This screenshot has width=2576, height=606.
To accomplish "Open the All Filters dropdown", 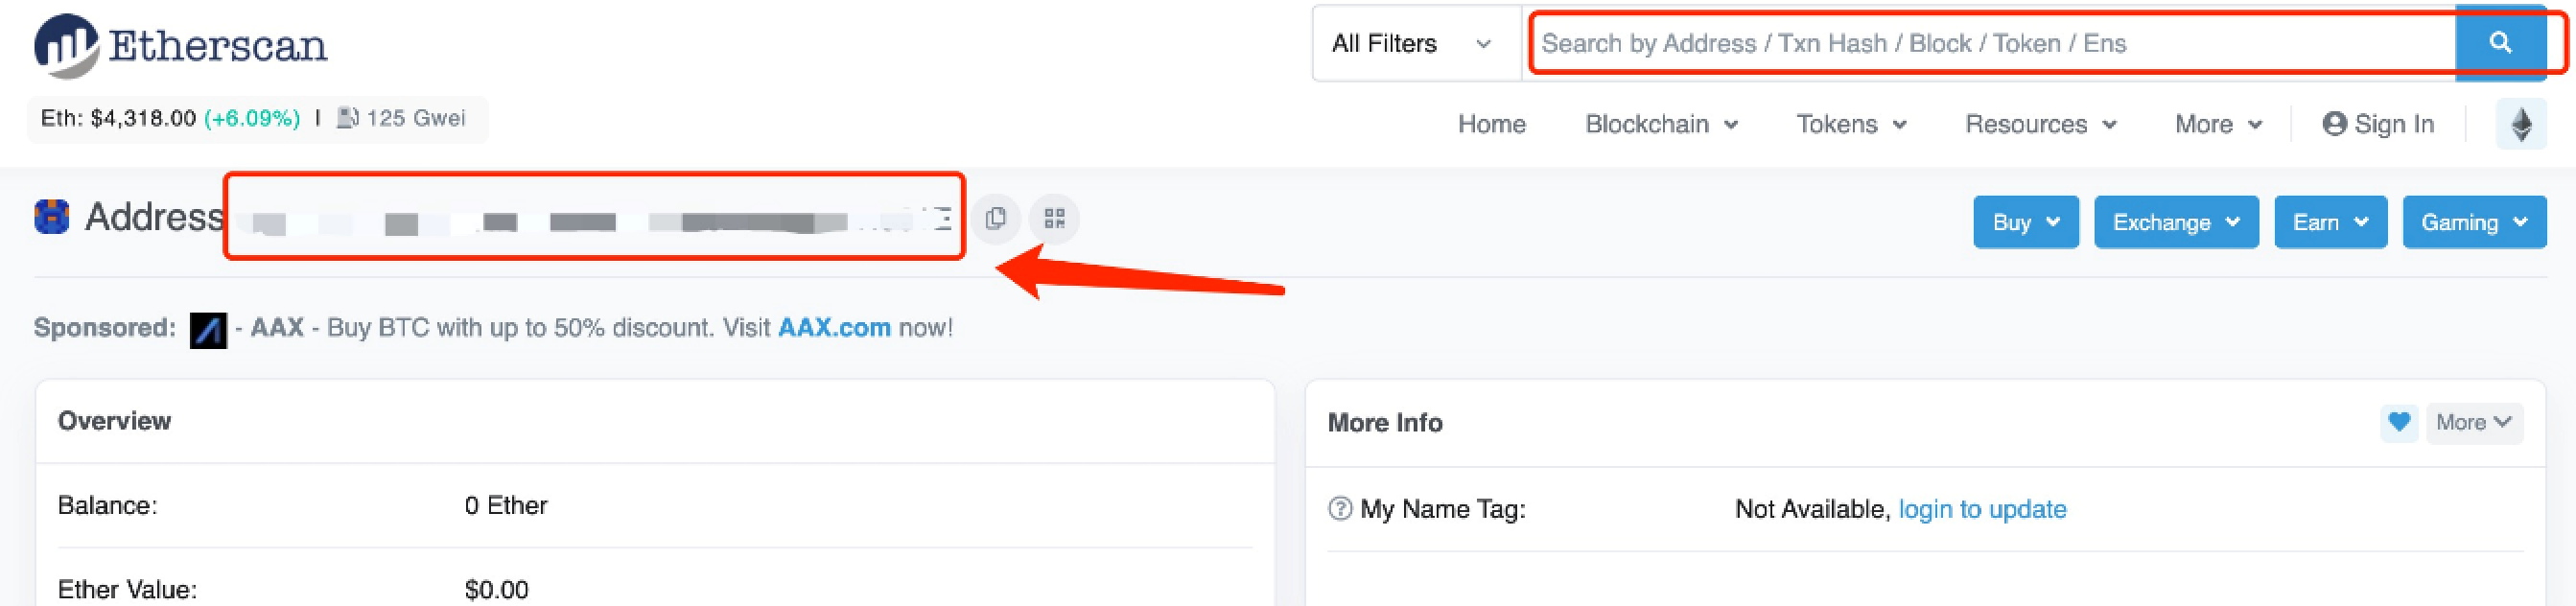I will pos(1412,44).
